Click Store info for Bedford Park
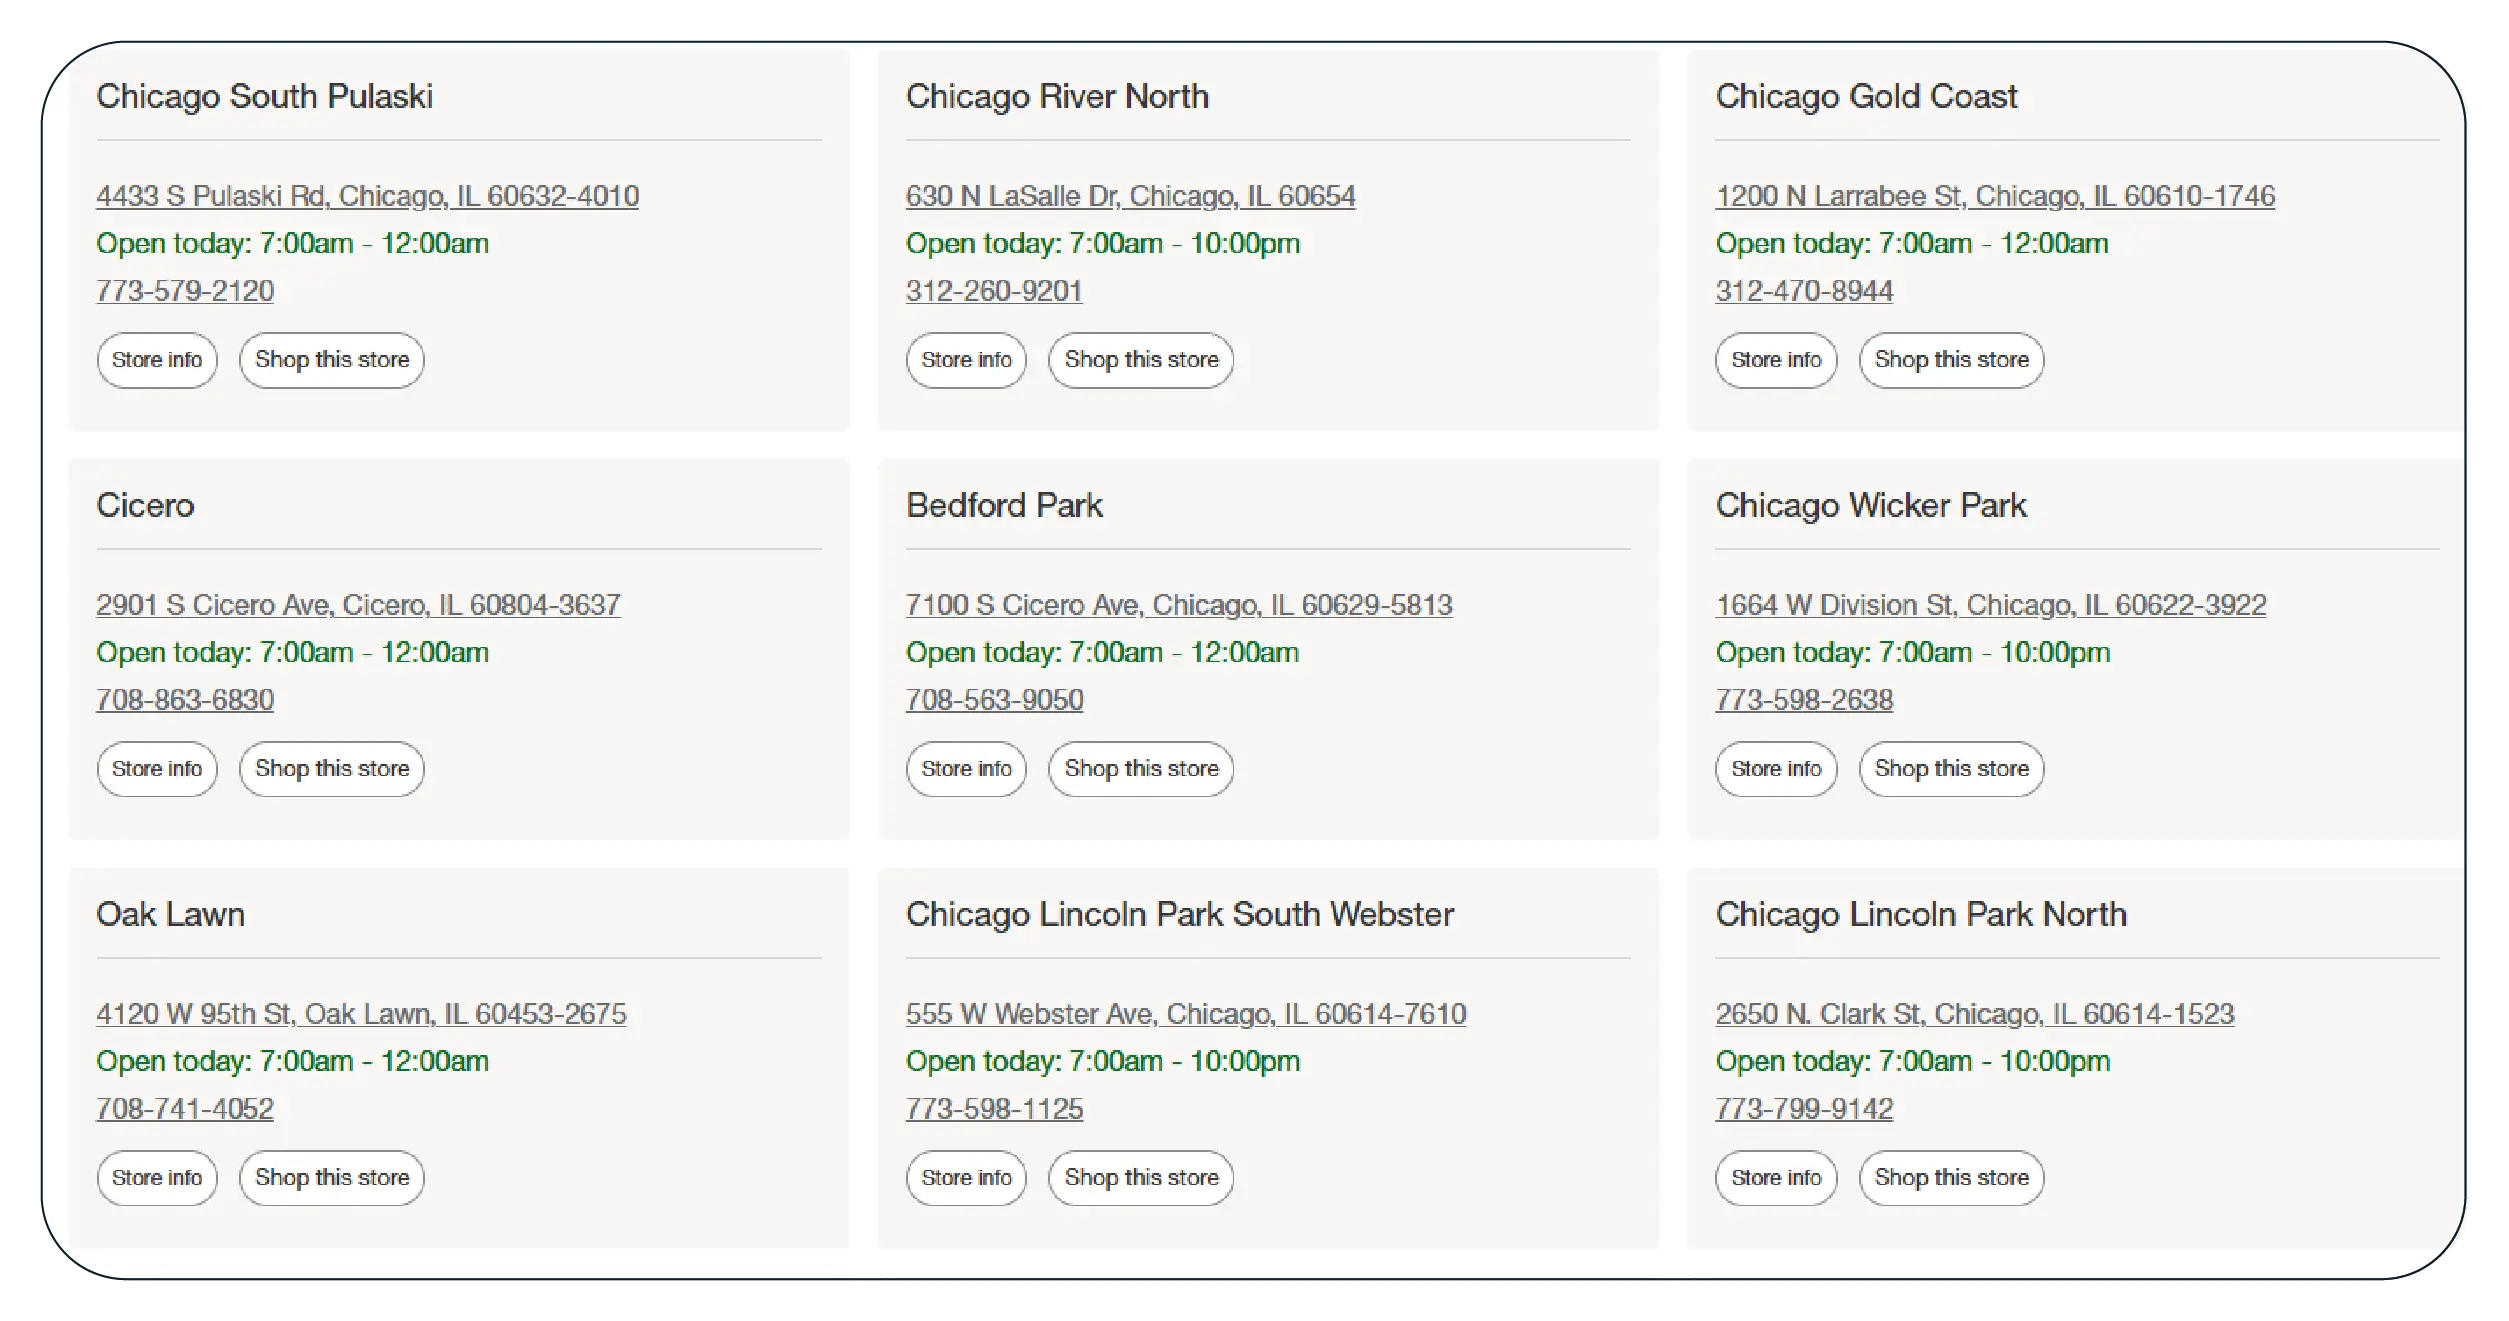 click(966, 769)
